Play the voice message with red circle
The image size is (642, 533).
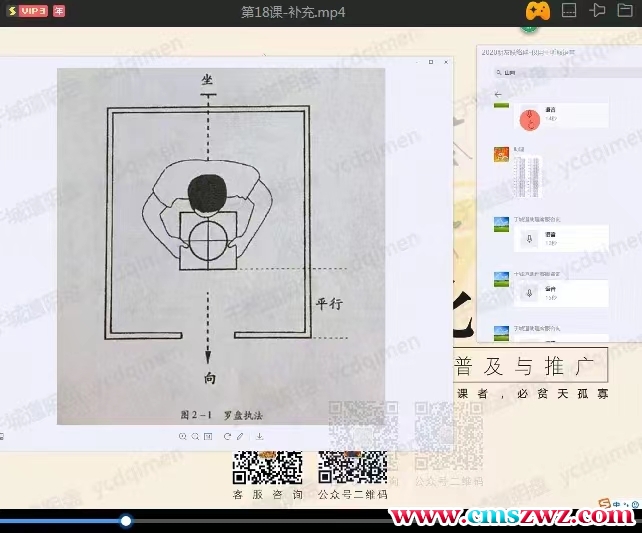531,119
